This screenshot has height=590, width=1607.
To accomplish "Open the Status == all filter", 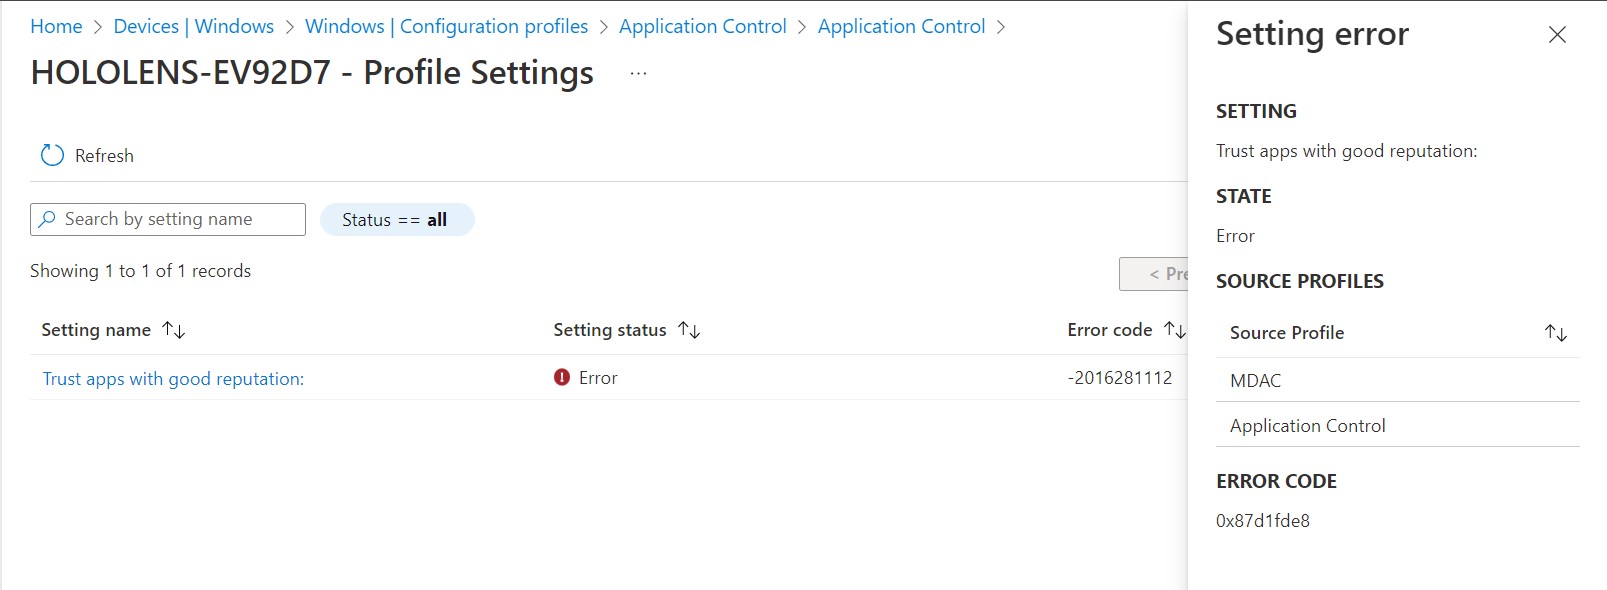I will coord(397,219).
